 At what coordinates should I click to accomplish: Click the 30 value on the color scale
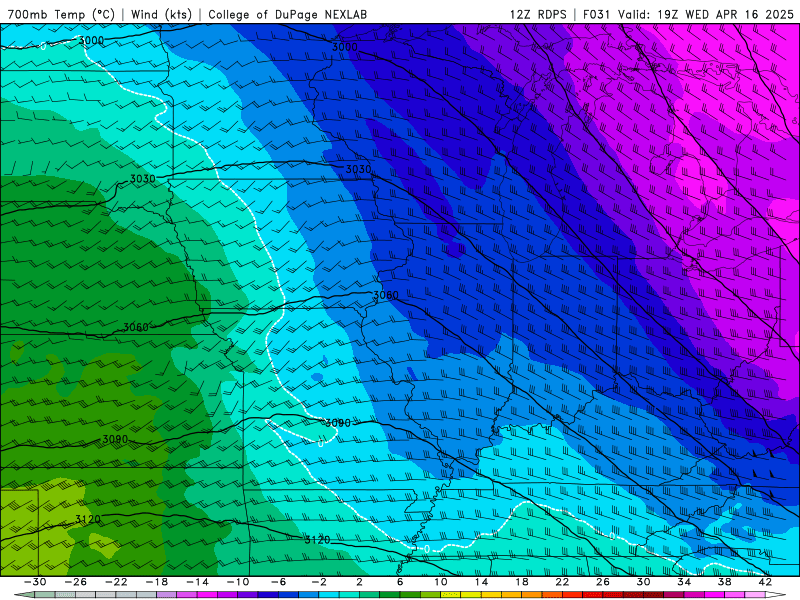643,582
